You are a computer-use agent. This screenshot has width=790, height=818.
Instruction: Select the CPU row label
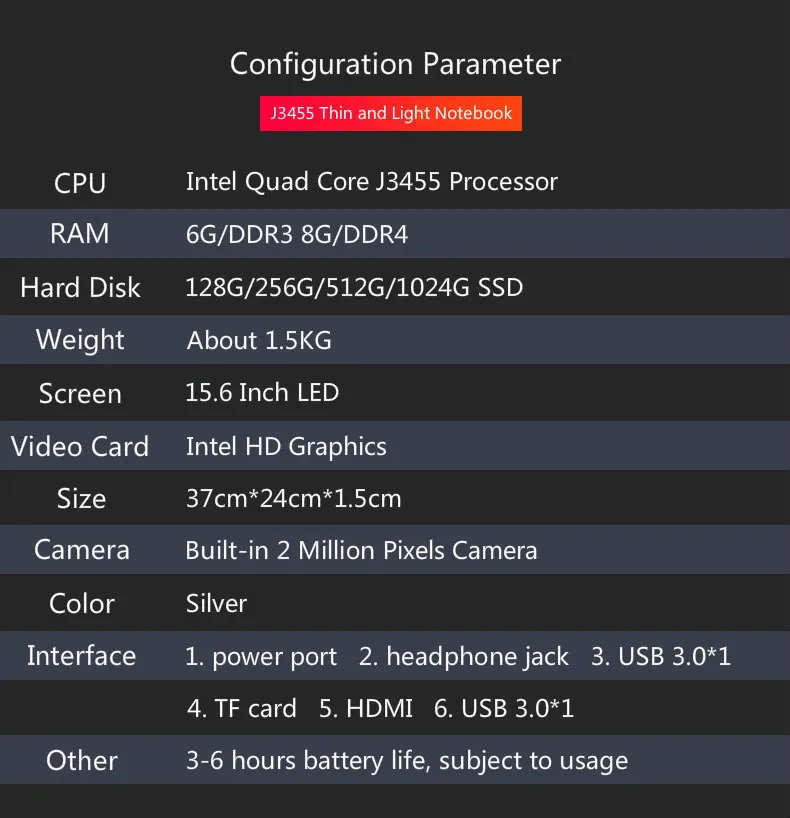pos(80,183)
